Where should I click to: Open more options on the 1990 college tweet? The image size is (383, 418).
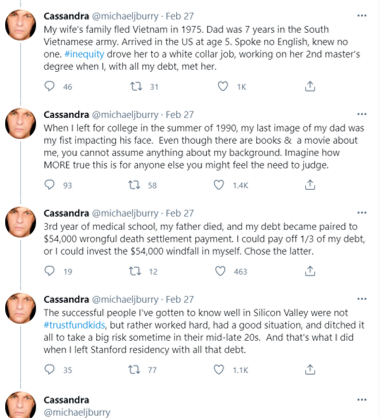362,114
